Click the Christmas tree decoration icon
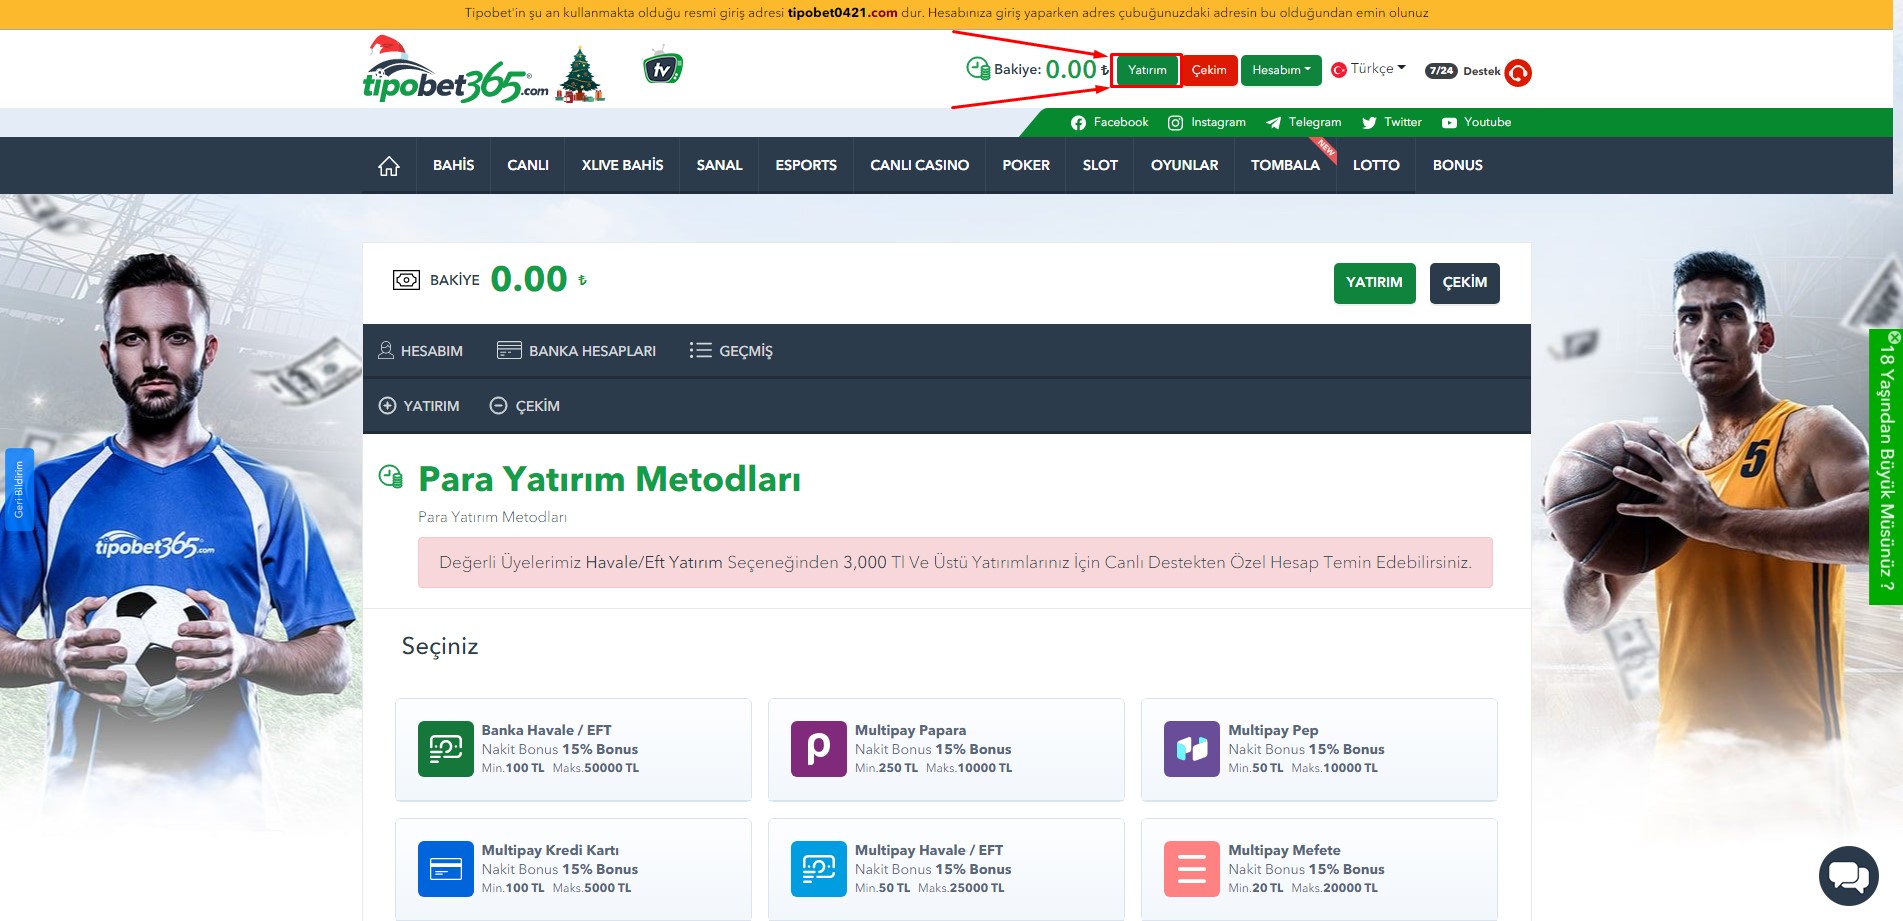The image size is (1903, 921). point(580,74)
